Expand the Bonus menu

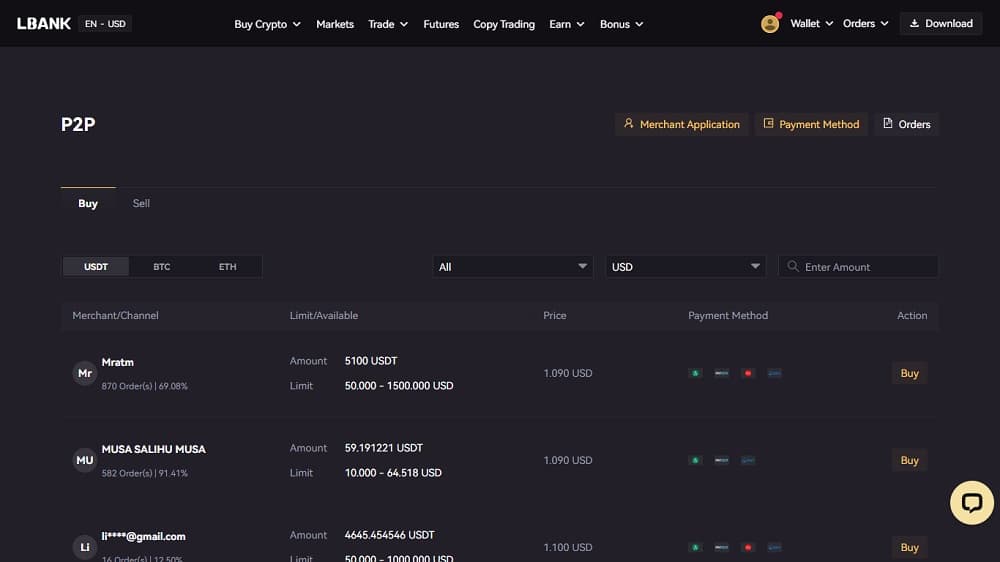click(621, 24)
